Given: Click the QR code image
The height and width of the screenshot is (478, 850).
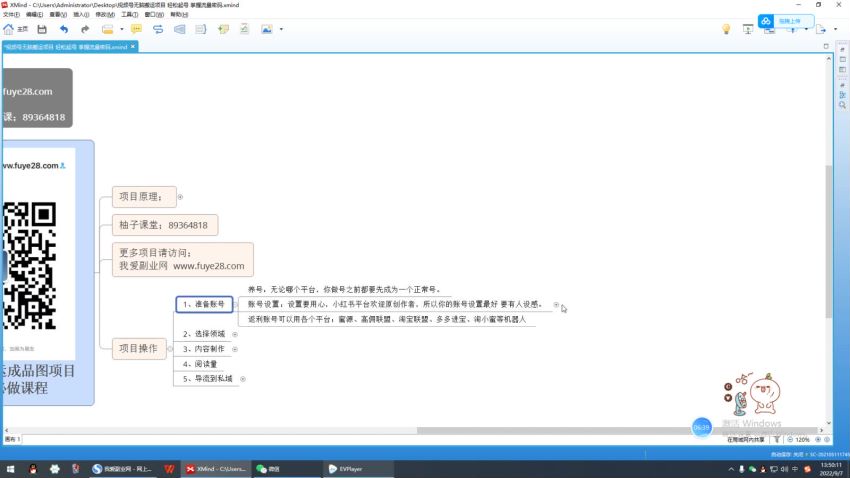Looking at the screenshot, I should [29, 266].
